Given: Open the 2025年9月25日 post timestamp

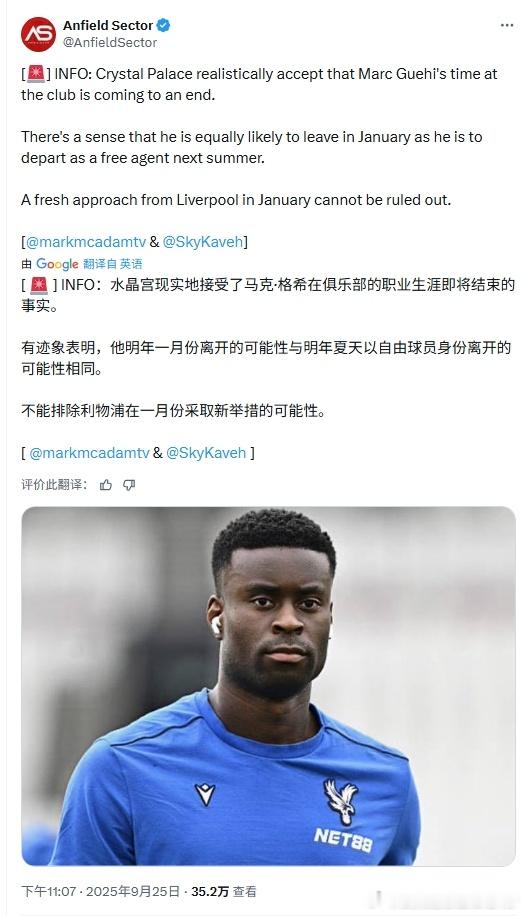Looking at the screenshot, I should [x=133, y=891].
